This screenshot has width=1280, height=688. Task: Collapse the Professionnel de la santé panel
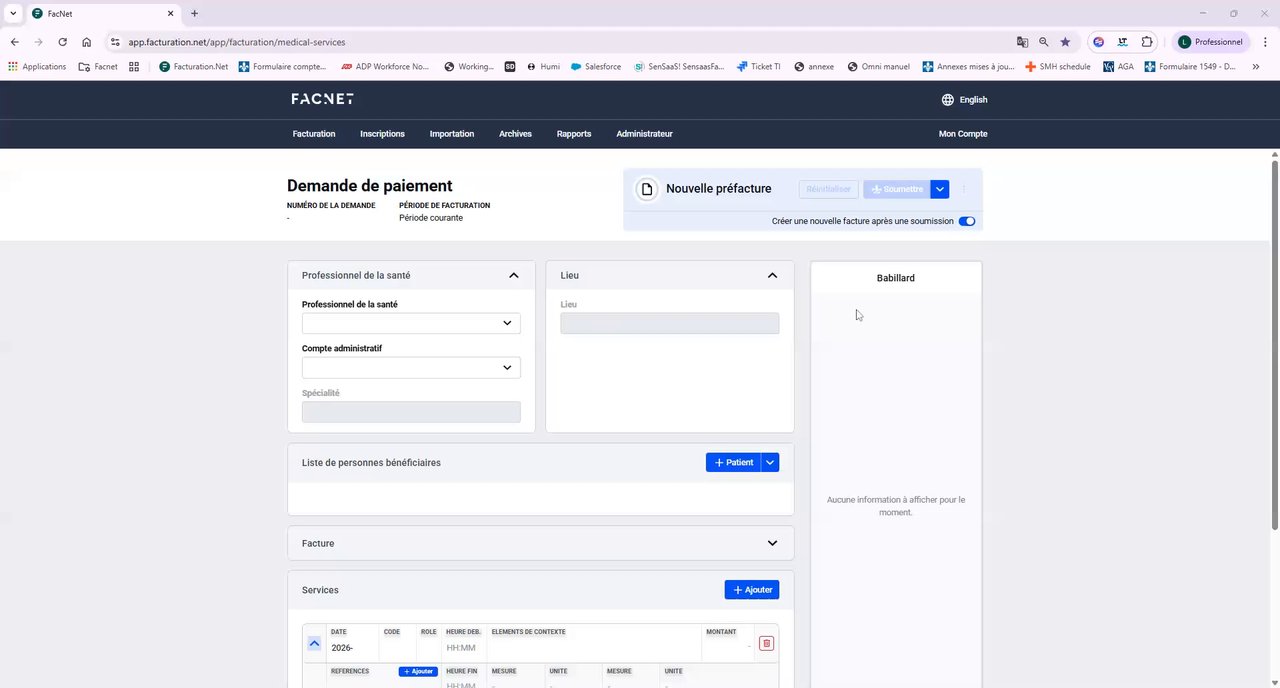pos(514,275)
